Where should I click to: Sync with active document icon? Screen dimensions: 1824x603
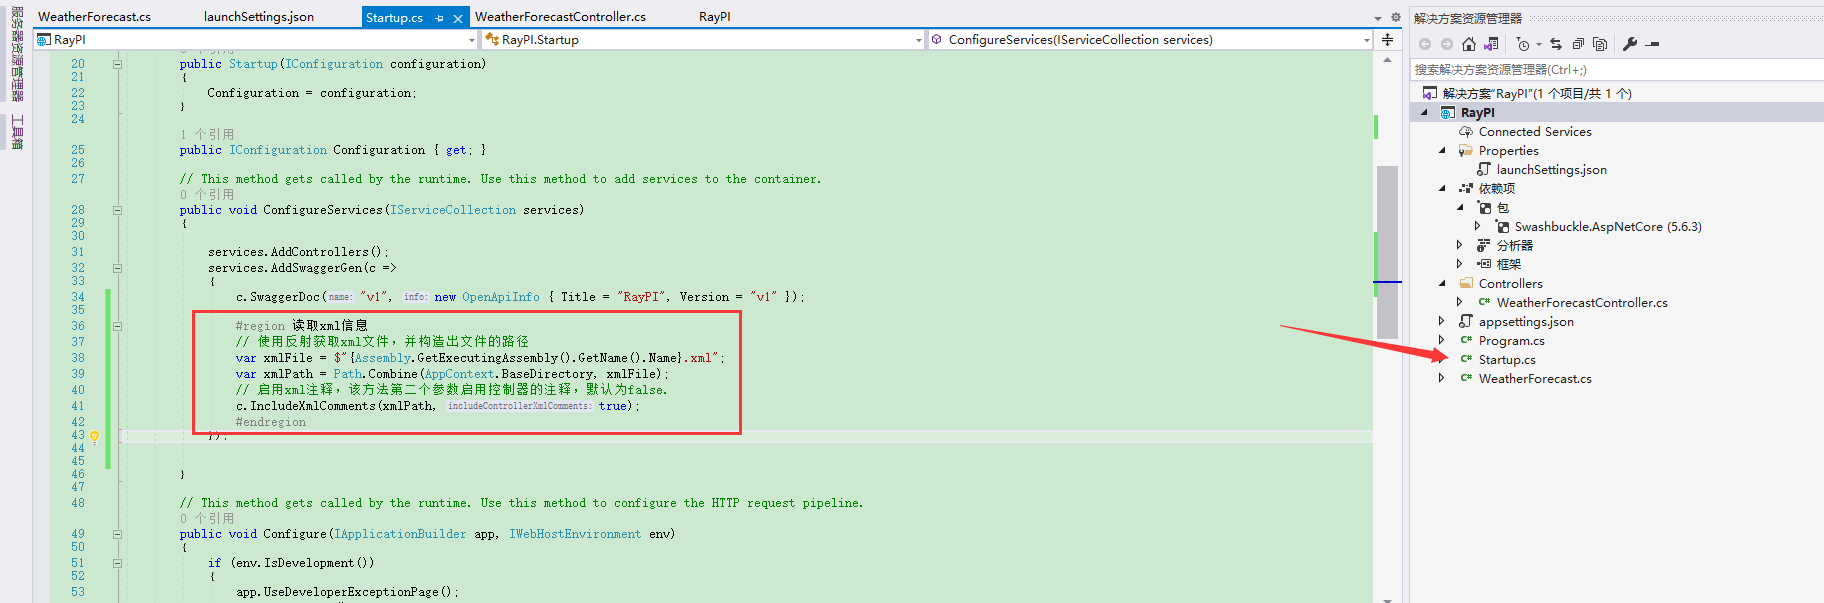pos(1556,44)
